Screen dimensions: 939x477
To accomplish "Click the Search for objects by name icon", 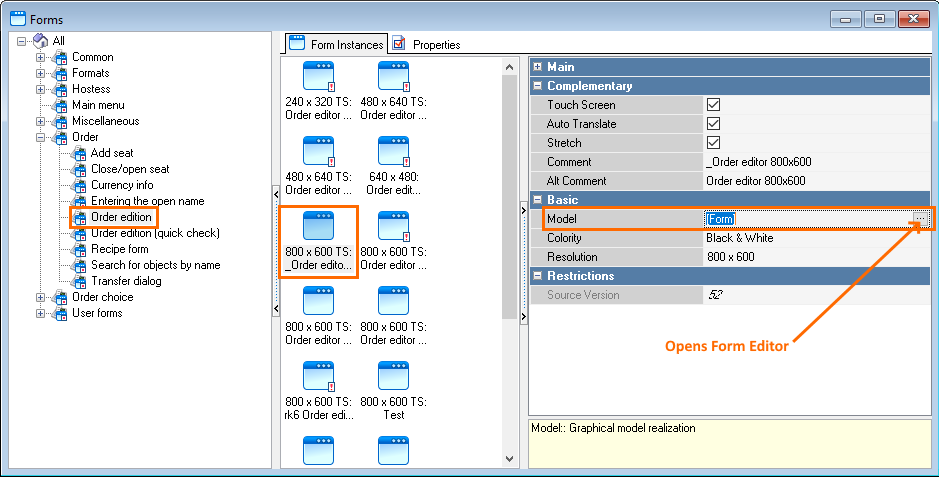I will point(78,266).
